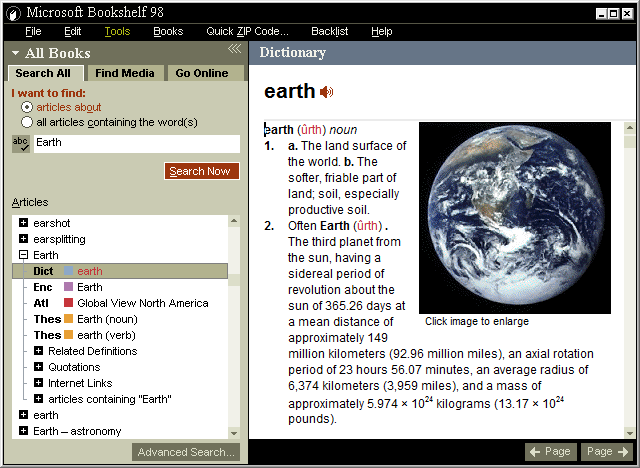The height and width of the screenshot is (468, 640).
Task: Click the orange Thes icon for earth (verb)
Action: coord(69,335)
